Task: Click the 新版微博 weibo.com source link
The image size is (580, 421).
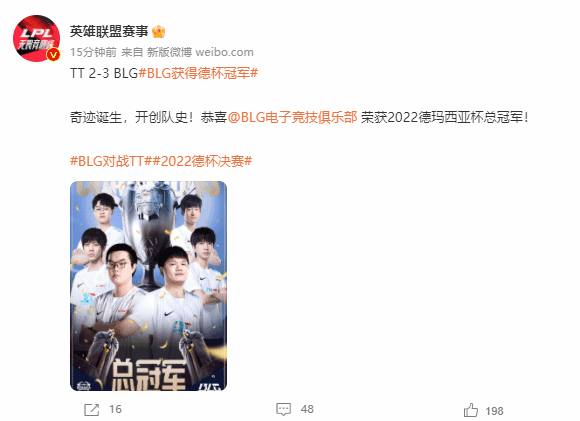Action: [200, 52]
